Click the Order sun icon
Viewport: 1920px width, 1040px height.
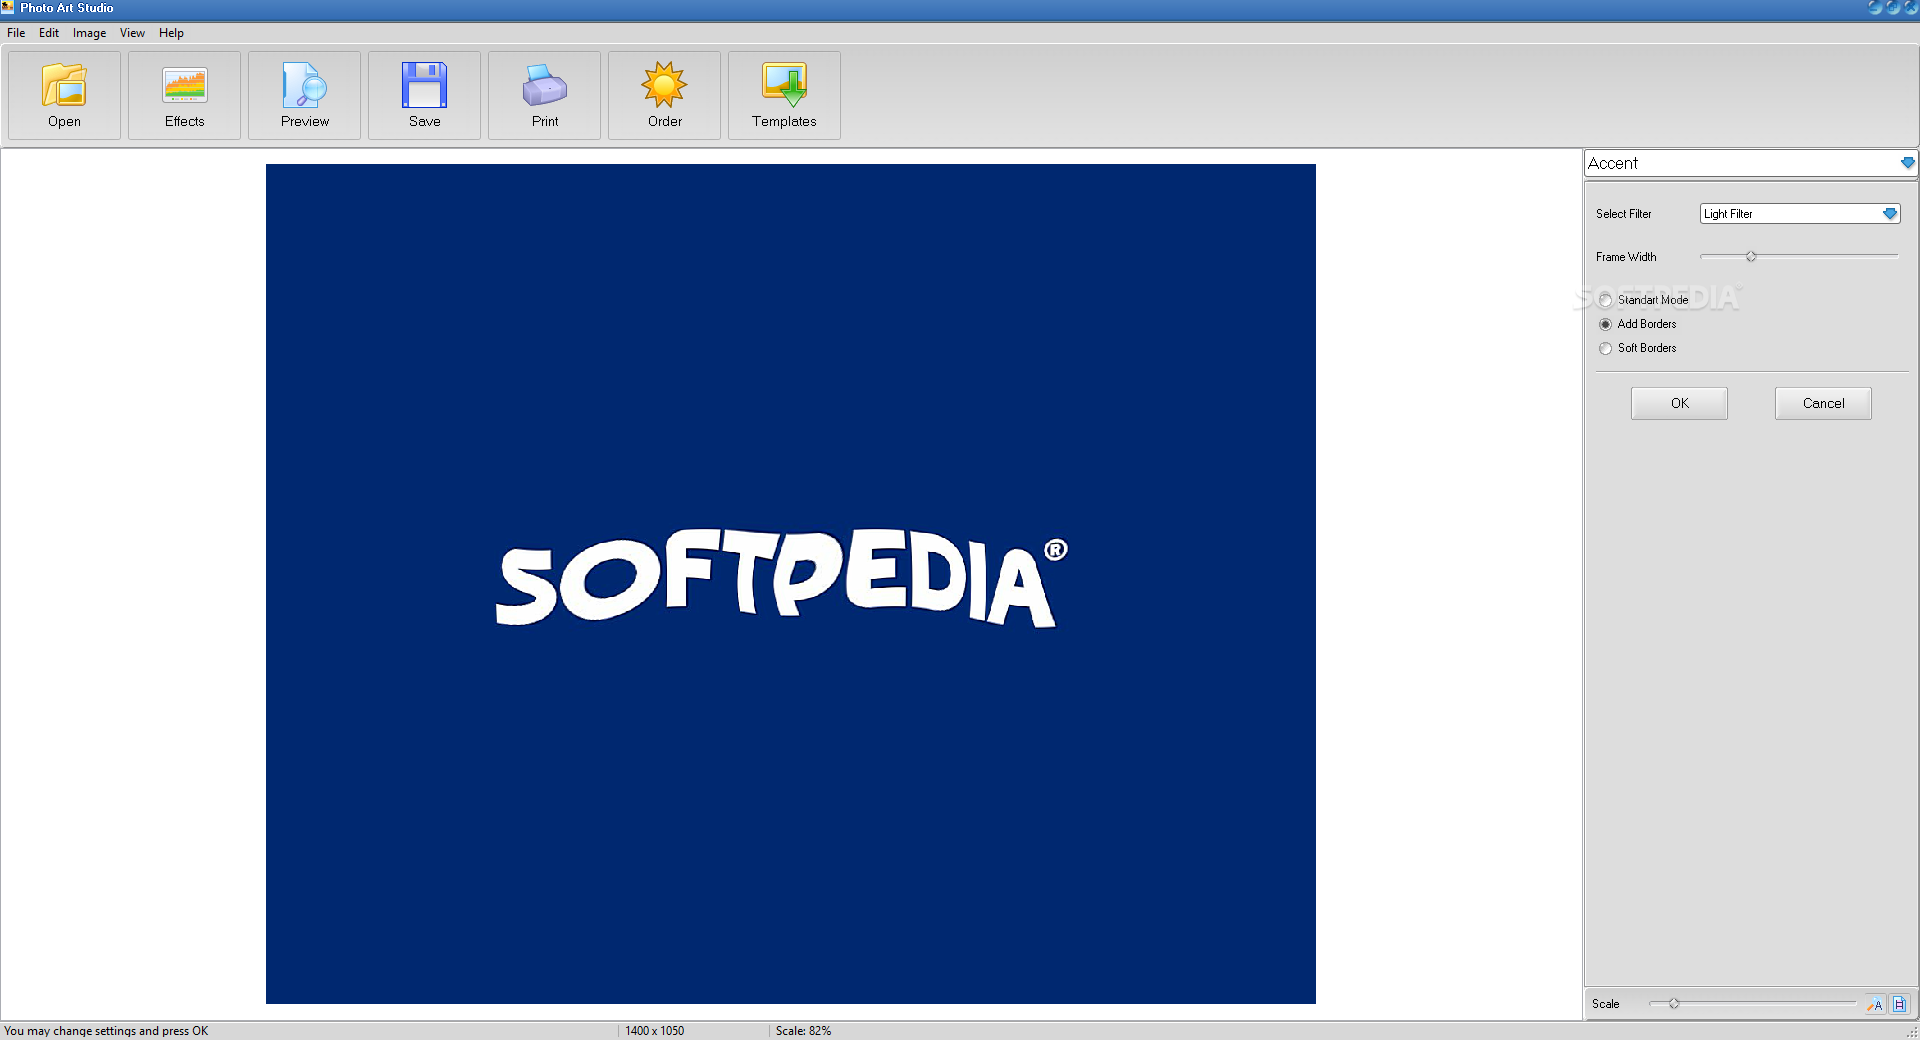(664, 96)
